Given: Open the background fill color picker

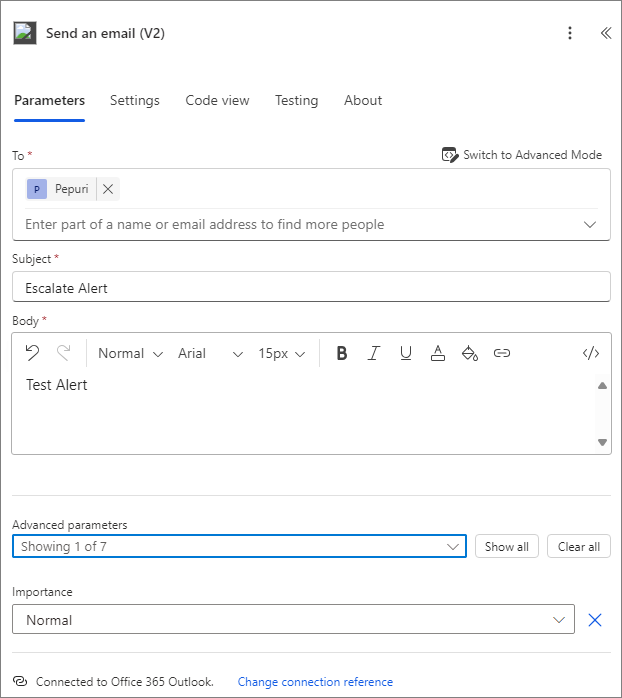Looking at the screenshot, I should coord(470,353).
